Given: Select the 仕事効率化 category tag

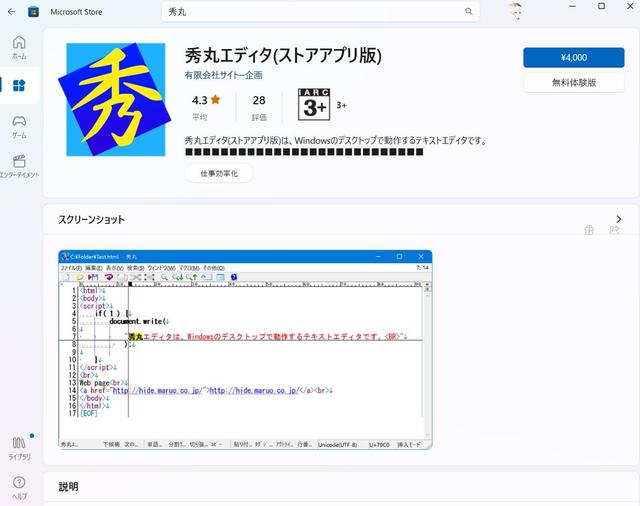Looking at the screenshot, I should (218, 173).
